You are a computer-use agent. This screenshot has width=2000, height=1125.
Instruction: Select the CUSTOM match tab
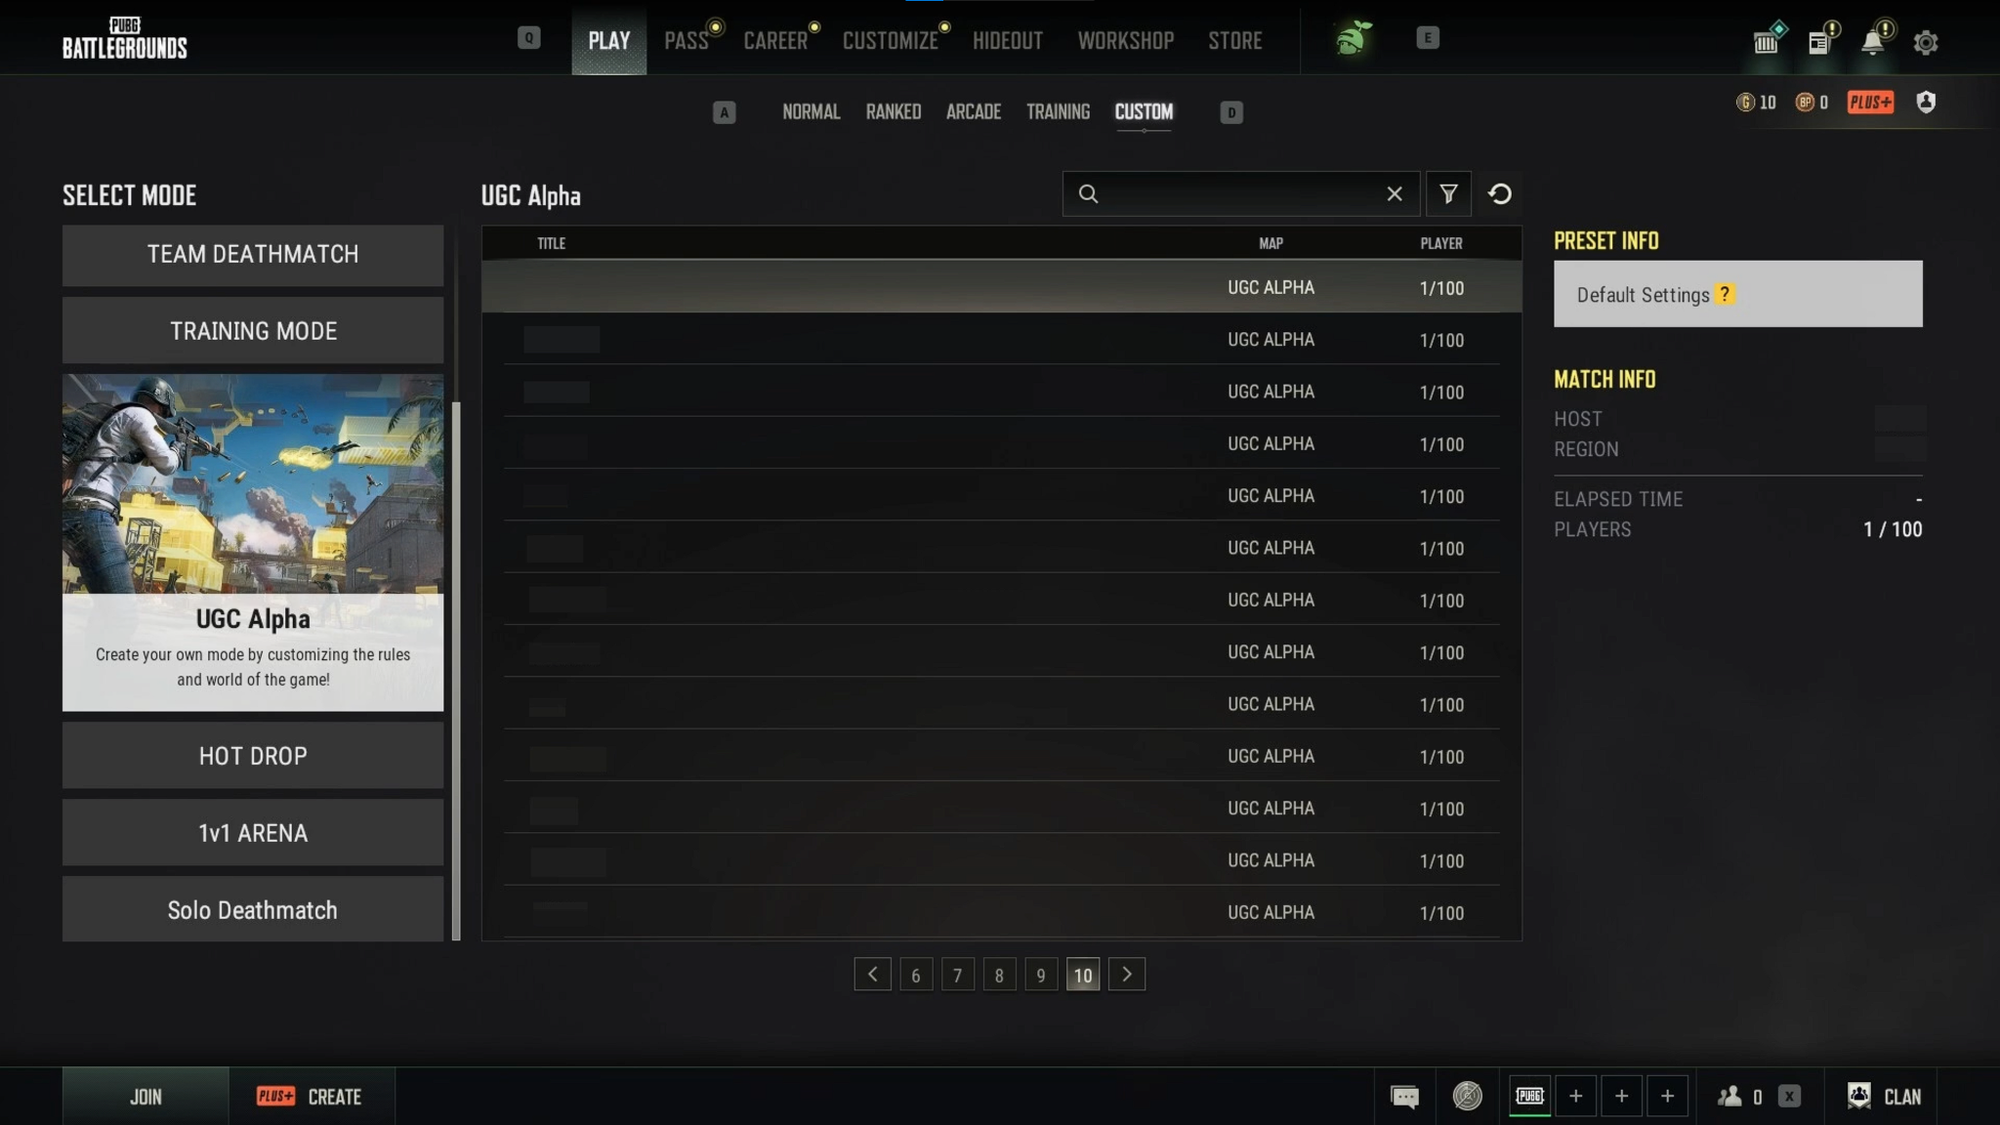click(x=1144, y=112)
